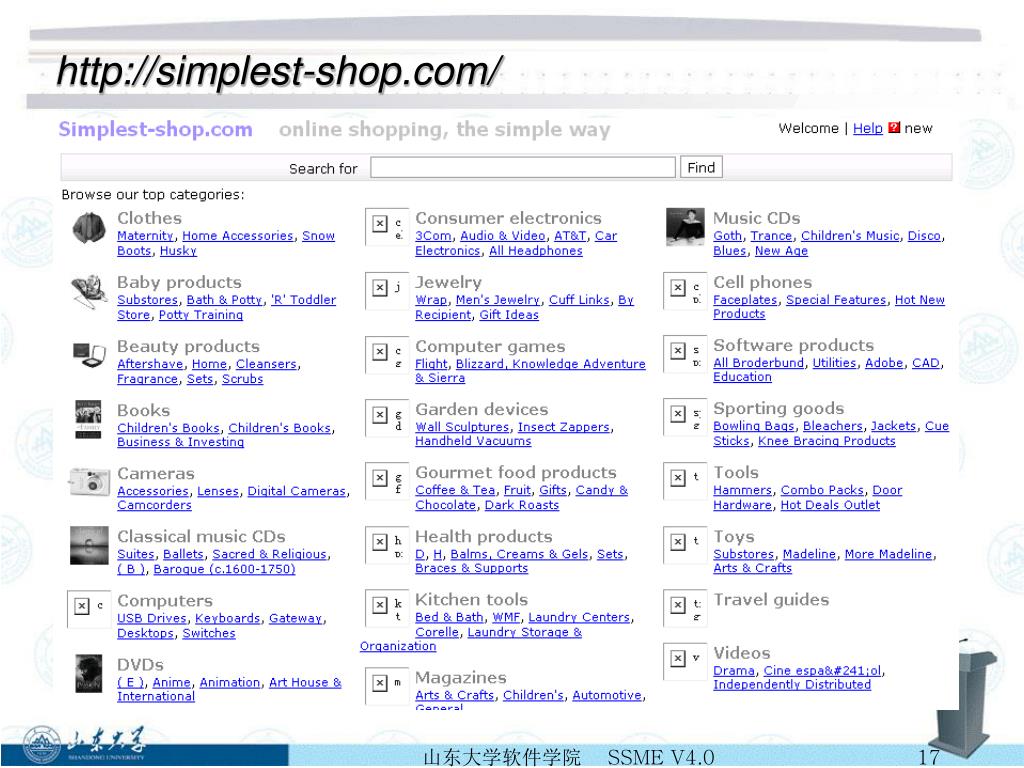This screenshot has width=1024, height=768.
Task: Open the Automotive link under Magazines
Action: pyautogui.click(x=607, y=696)
